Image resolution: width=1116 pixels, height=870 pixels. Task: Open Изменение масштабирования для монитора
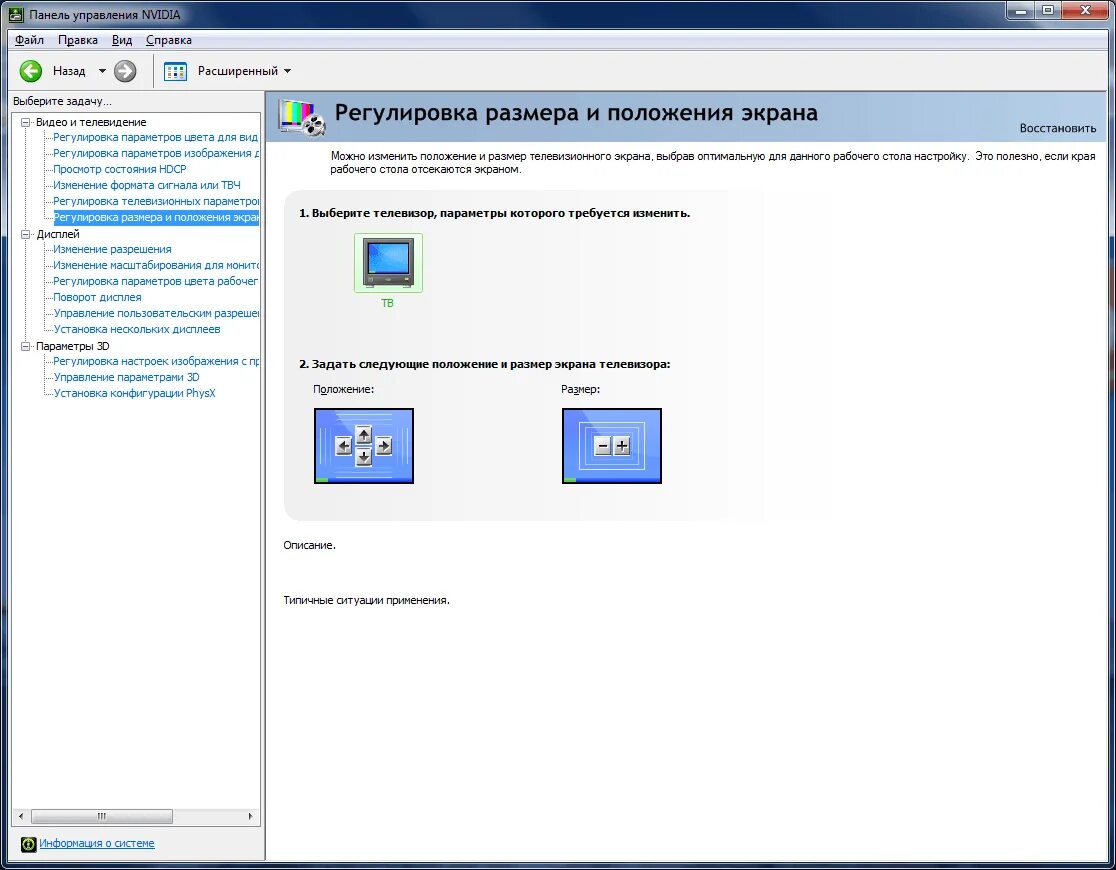click(155, 265)
